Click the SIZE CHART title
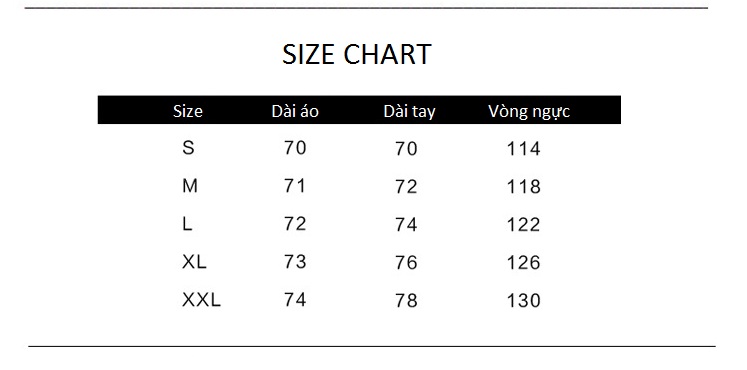This screenshot has height=370, width=747. tap(357, 54)
